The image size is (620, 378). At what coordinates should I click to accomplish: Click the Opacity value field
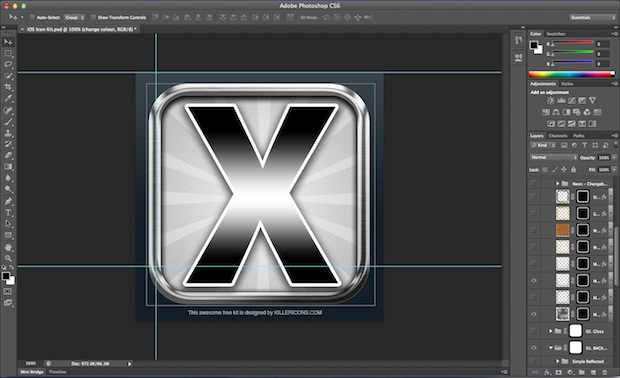(x=603, y=157)
